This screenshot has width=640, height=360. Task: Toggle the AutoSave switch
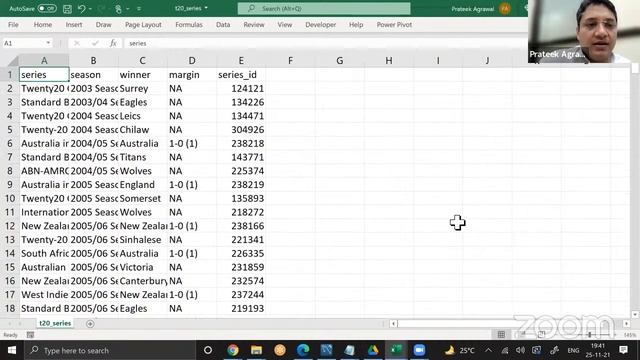point(47,8)
